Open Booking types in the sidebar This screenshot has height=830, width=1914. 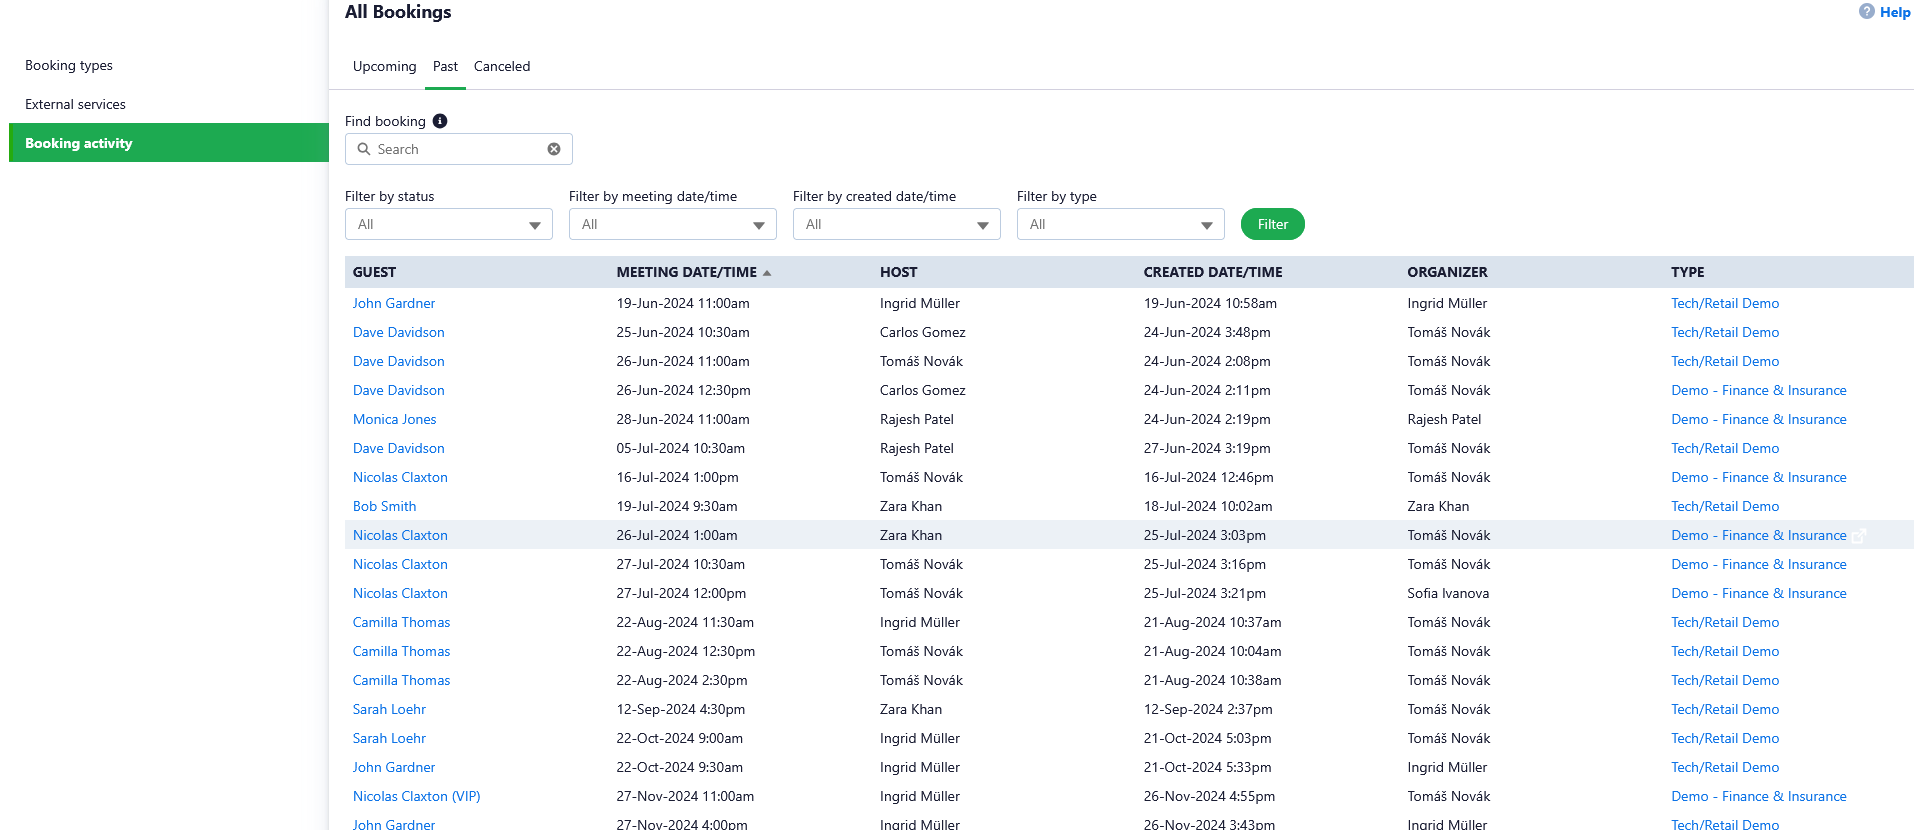pyautogui.click(x=69, y=66)
